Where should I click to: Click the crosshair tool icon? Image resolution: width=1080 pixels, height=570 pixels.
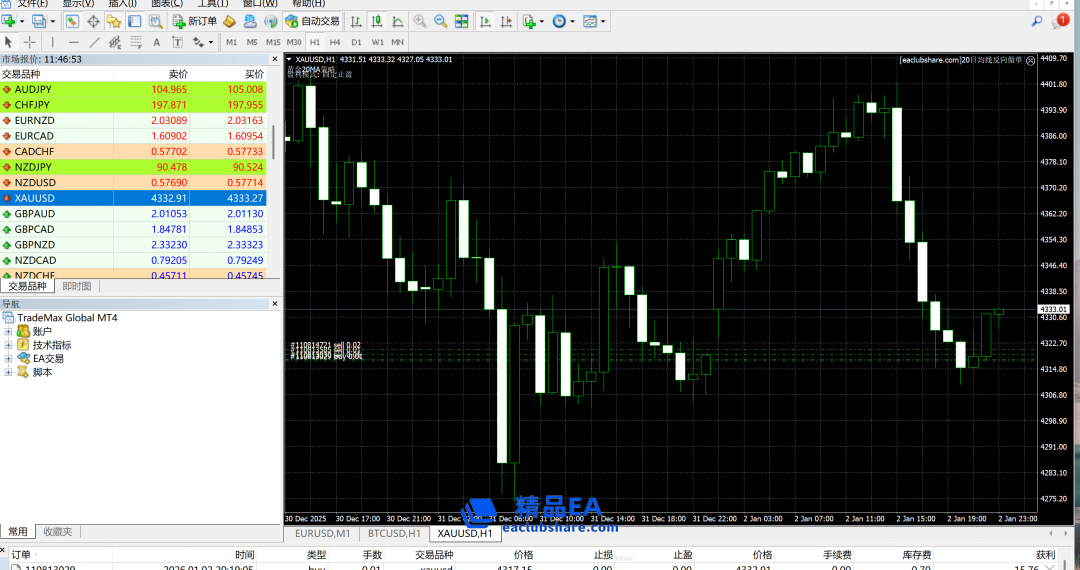(x=30, y=42)
